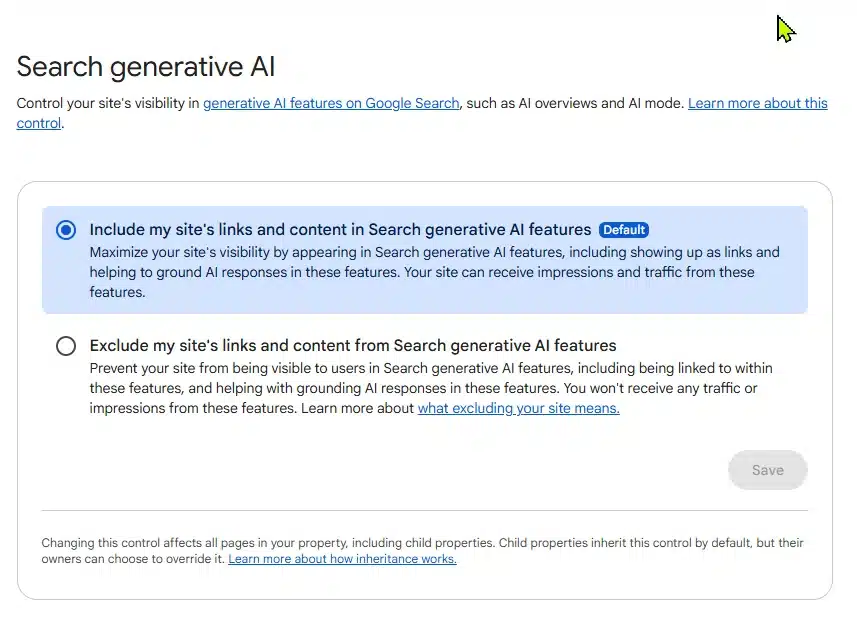Viewport: 857px width, 636px height.
Task: Click the Save button
Action: tap(767, 470)
